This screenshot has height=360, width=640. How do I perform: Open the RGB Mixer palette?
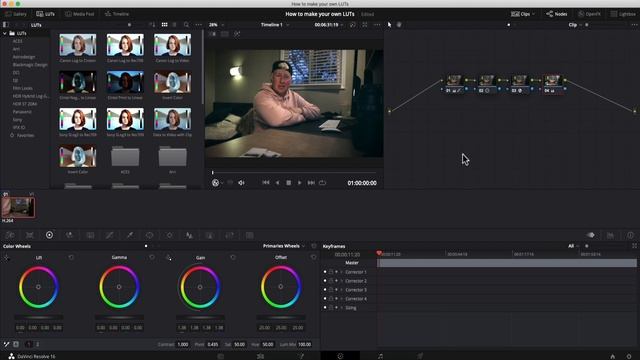click(x=69, y=235)
